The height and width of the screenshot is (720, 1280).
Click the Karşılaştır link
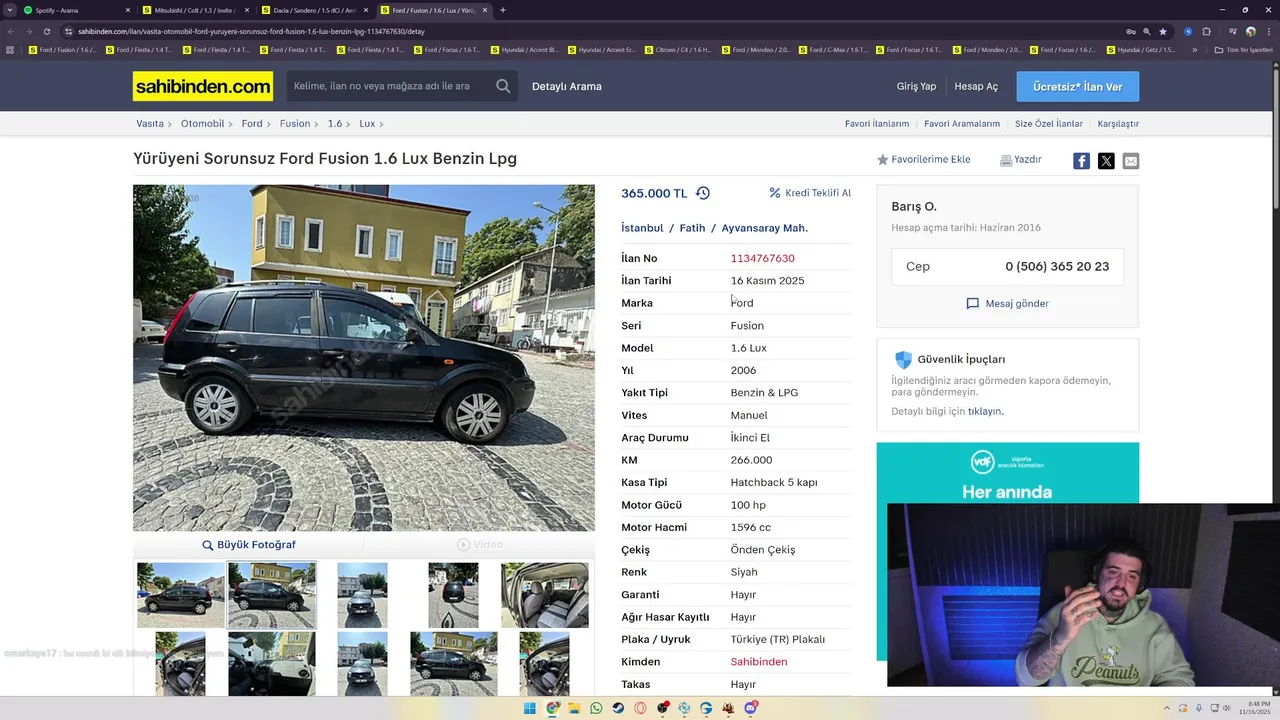(x=1118, y=124)
